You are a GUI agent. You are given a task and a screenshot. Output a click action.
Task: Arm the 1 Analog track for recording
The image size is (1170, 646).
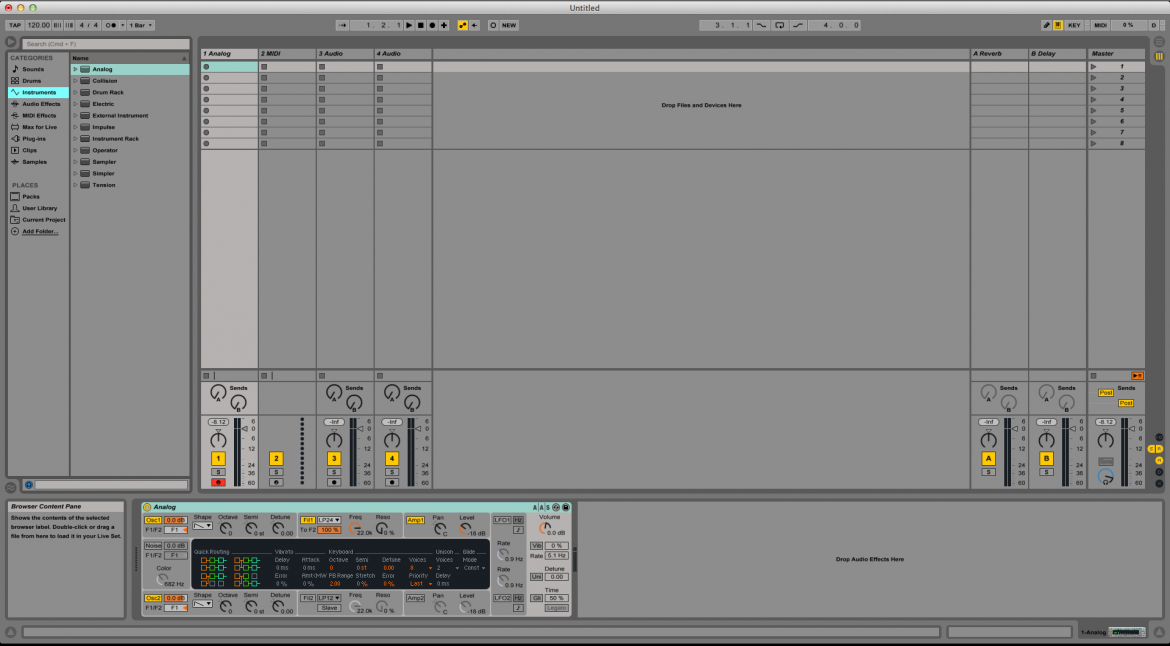point(217,481)
